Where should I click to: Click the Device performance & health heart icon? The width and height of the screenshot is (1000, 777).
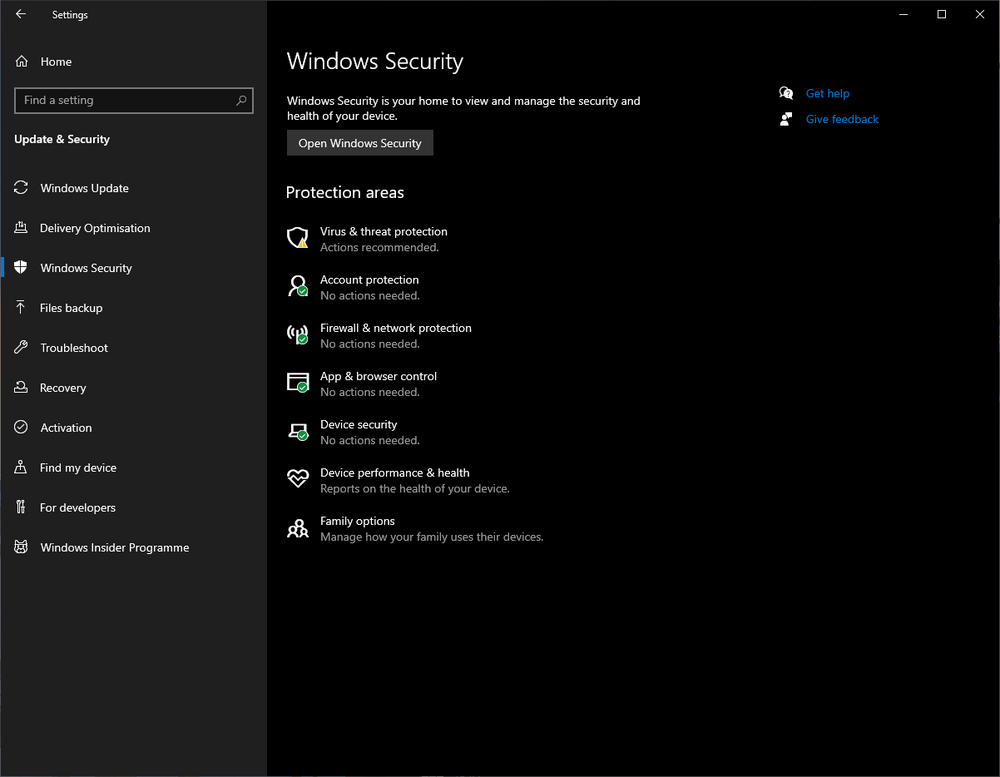[298, 479]
